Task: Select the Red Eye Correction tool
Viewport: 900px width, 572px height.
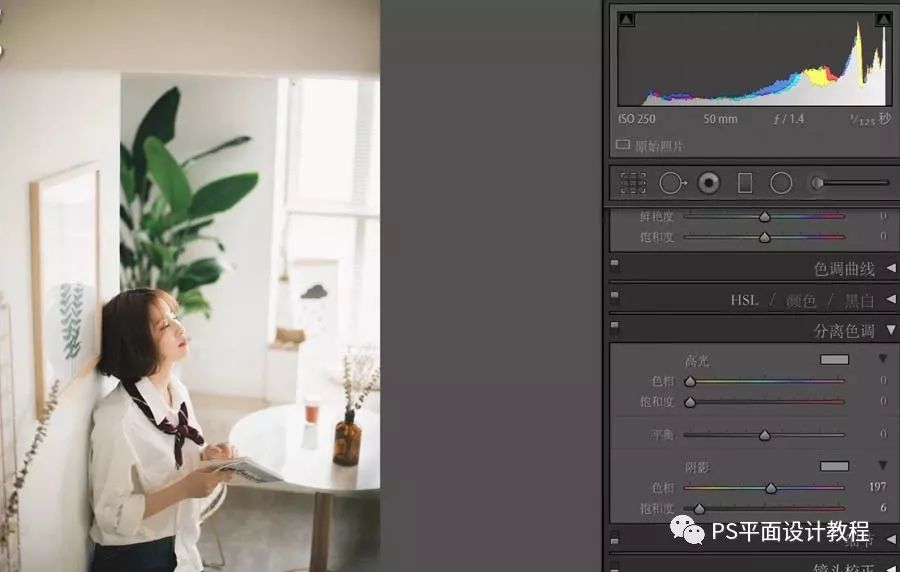Action: (x=709, y=184)
